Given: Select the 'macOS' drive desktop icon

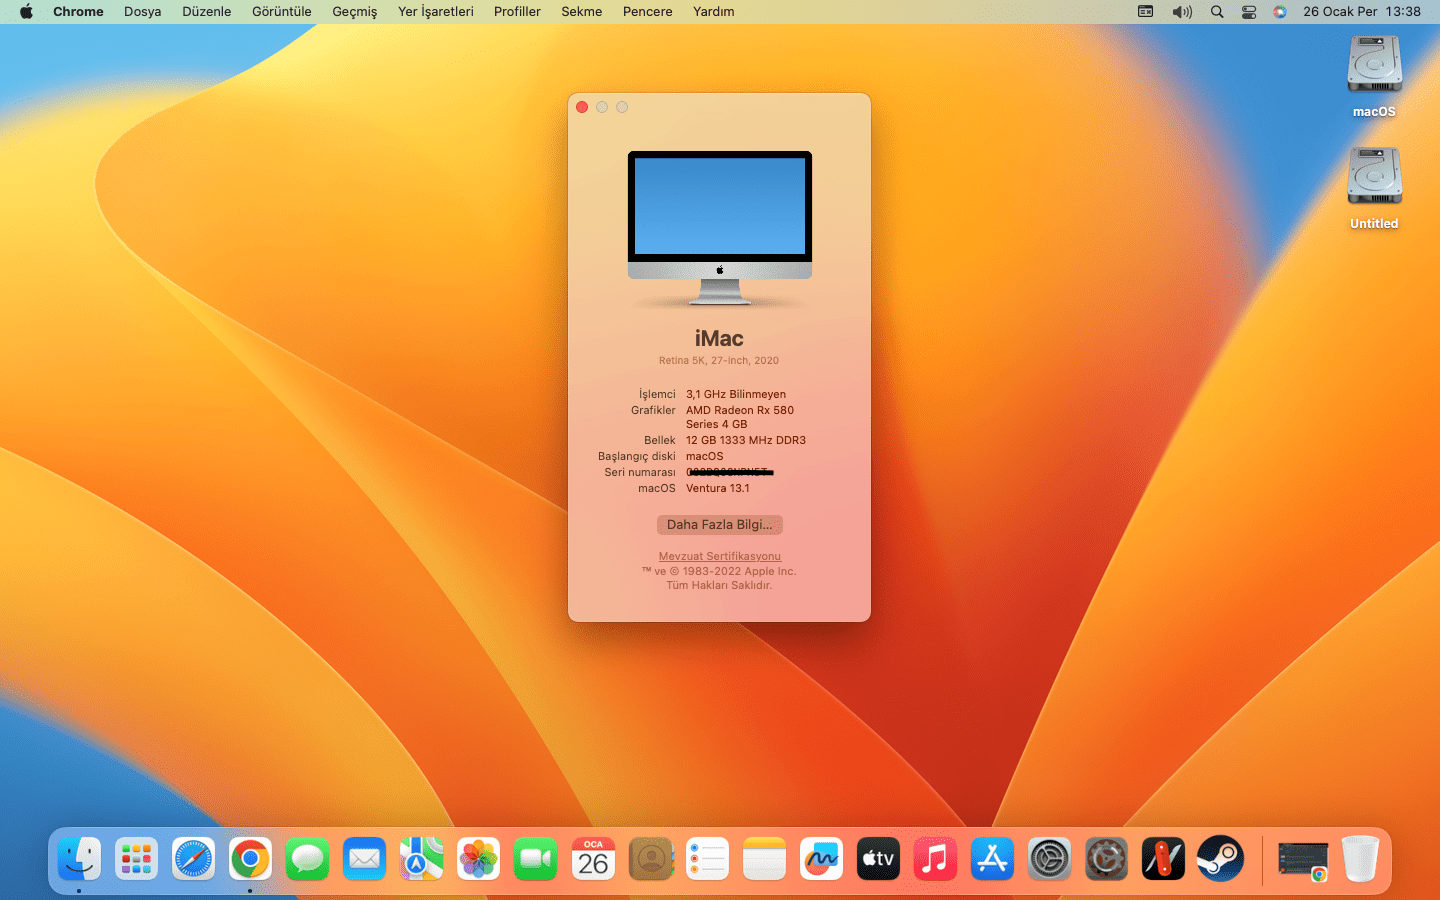Looking at the screenshot, I should (x=1374, y=66).
